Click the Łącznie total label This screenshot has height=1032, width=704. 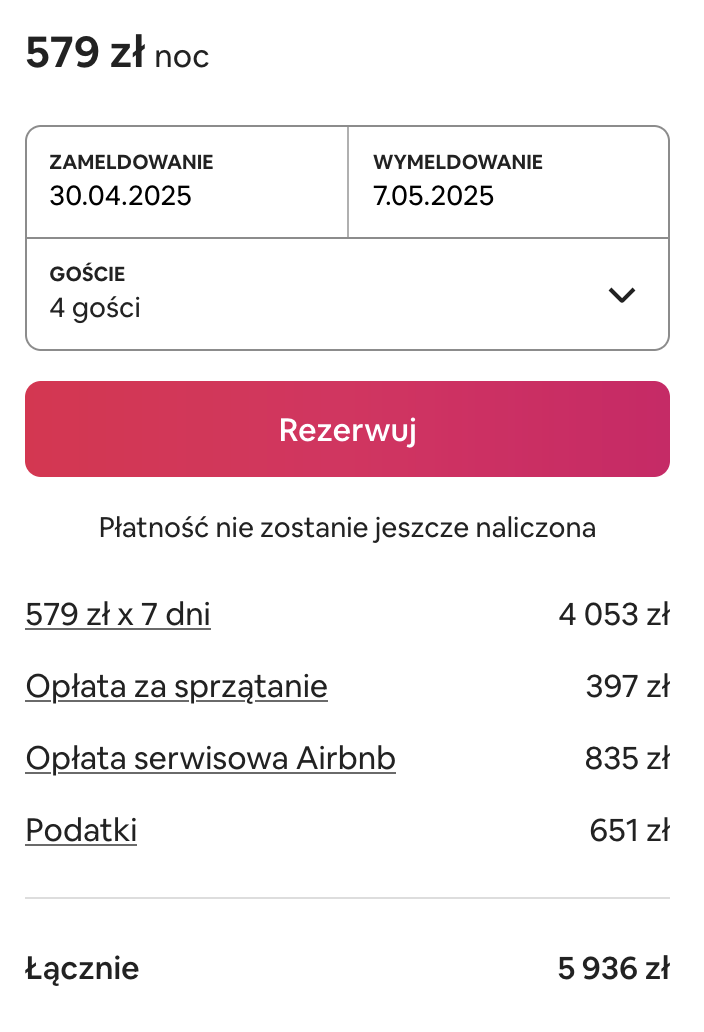82,968
